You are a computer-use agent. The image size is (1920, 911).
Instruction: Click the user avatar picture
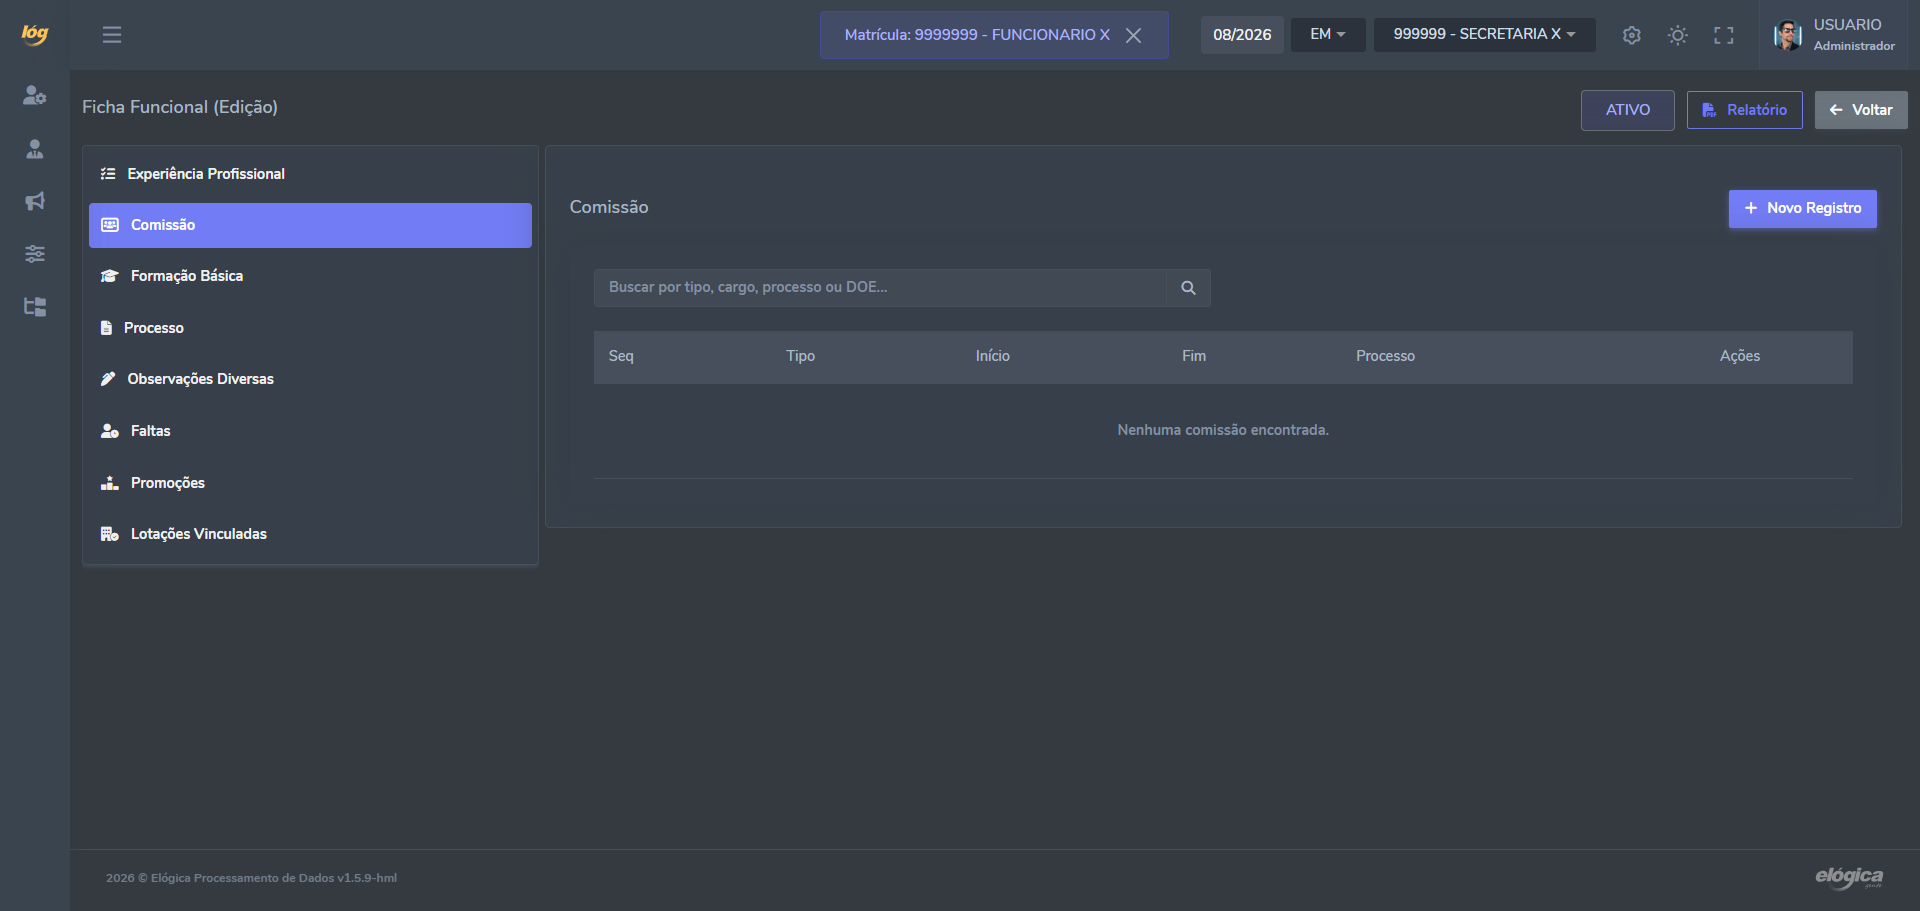coord(1787,35)
